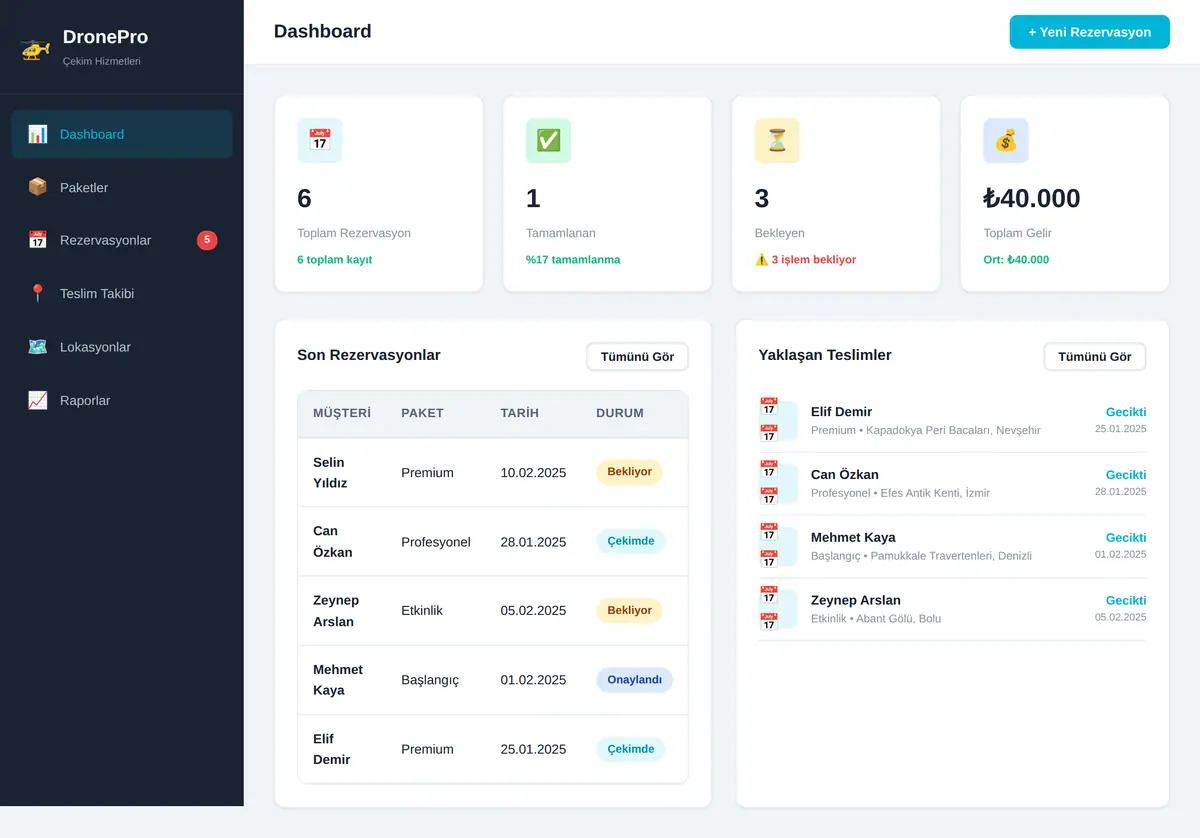Click the Dashboard bar chart icon

click(38, 134)
